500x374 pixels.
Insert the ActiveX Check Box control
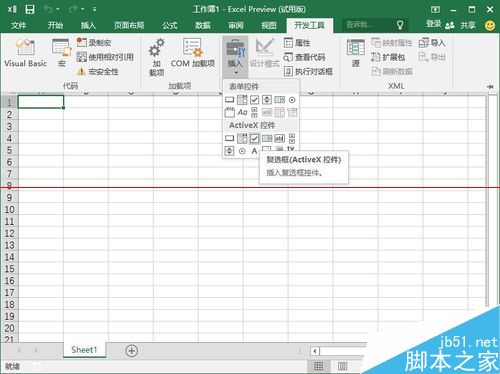(x=254, y=138)
